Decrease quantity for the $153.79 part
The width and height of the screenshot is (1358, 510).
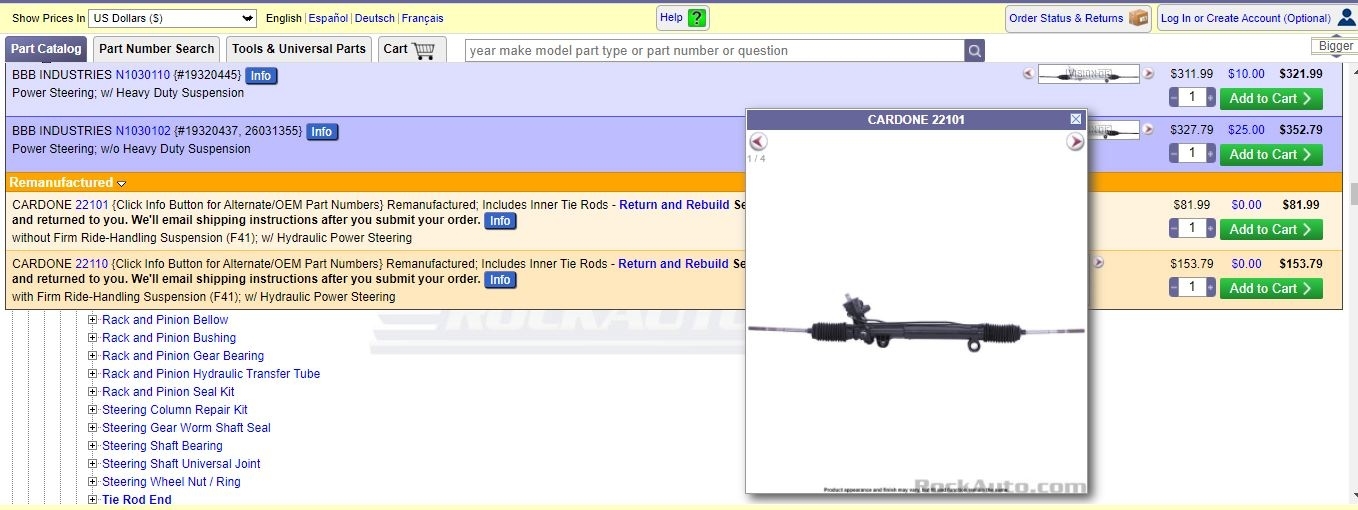click(x=1172, y=288)
